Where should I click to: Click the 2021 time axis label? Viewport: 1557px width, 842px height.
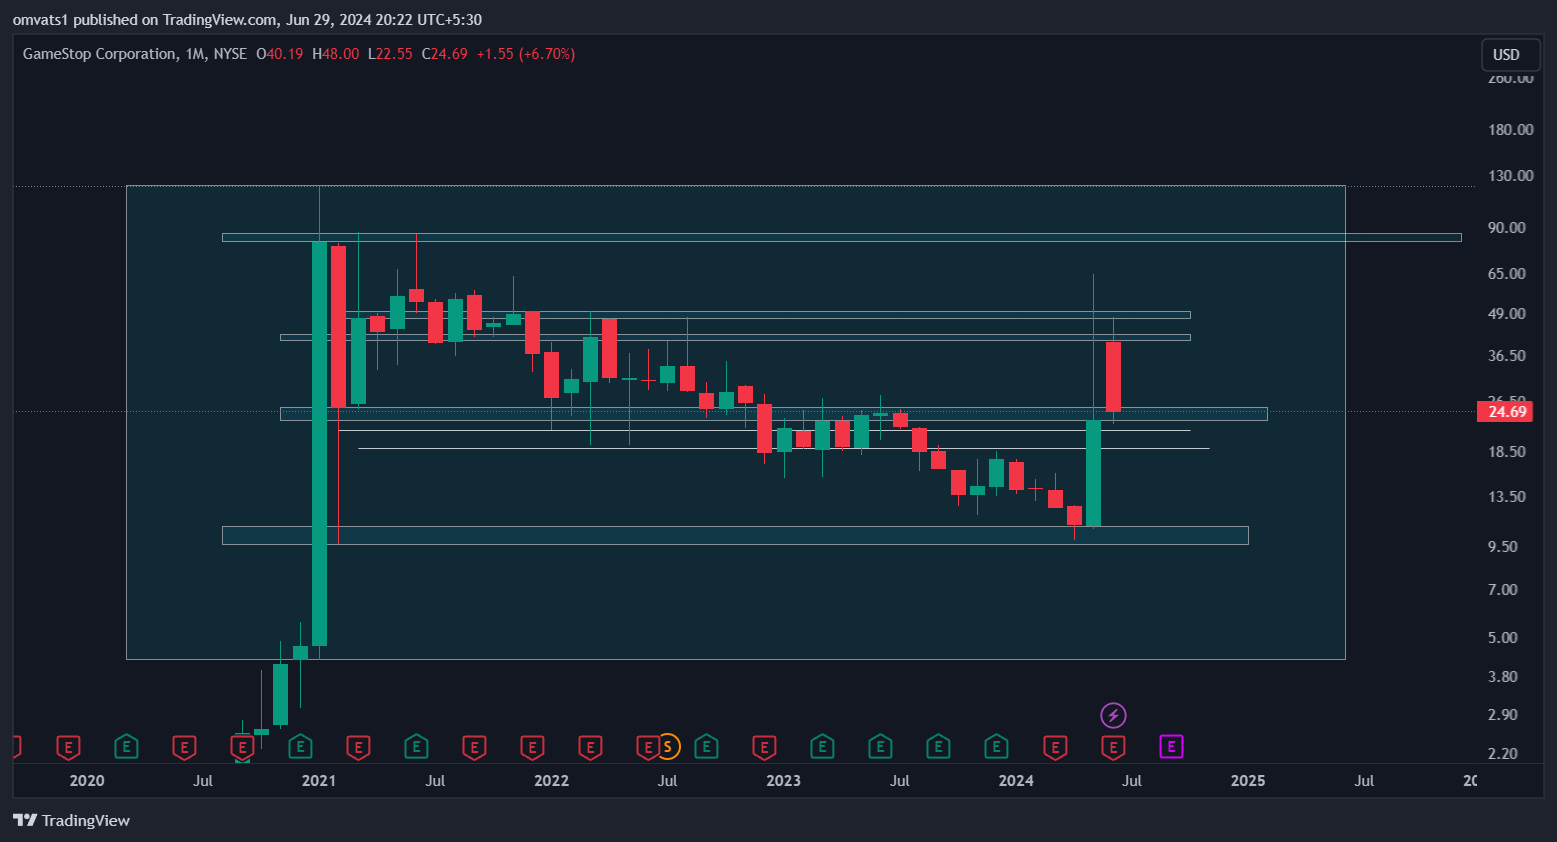point(319,780)
